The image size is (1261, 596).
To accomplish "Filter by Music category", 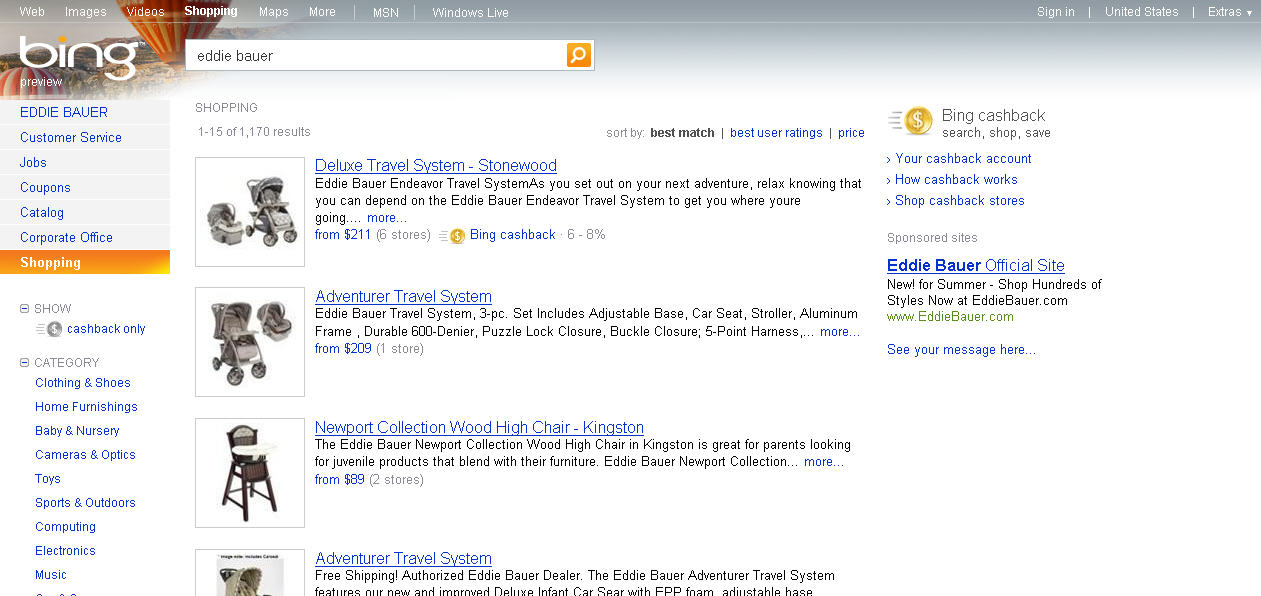I will click(x=51, y=575).
